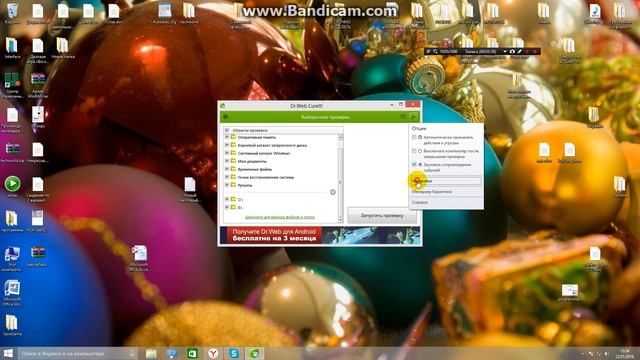The width and height of the screenshot is (640, 360).
Task: Click scan list scrollbar up arrow
Action: [340, 138]
